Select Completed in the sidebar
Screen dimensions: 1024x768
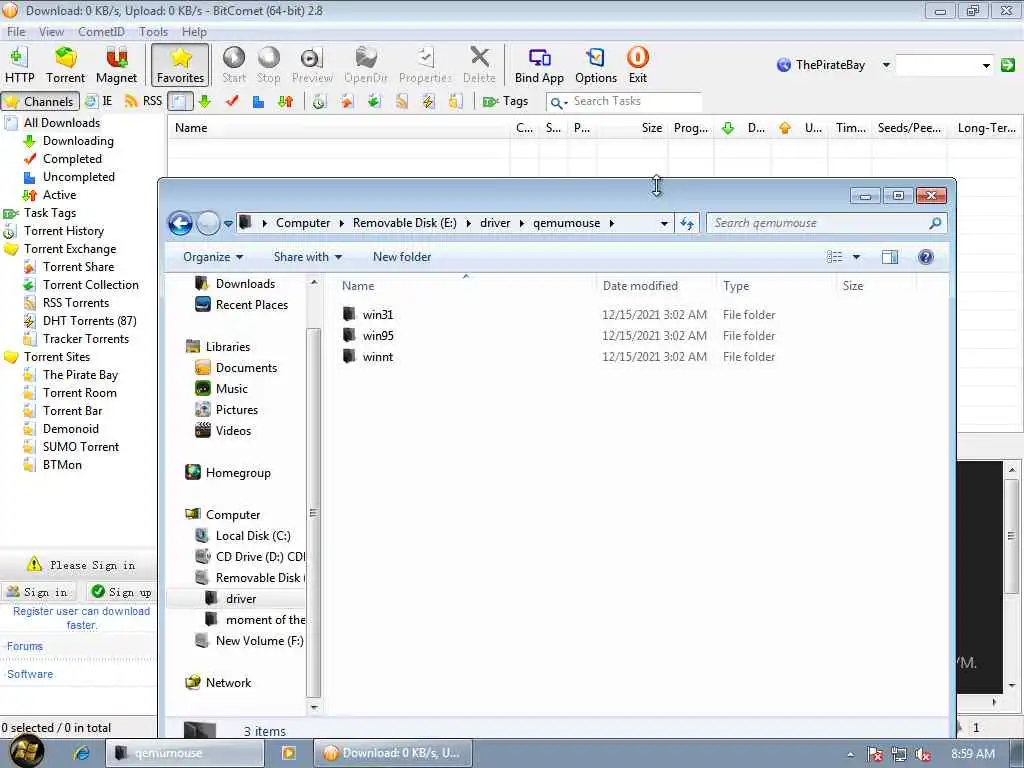72,159
